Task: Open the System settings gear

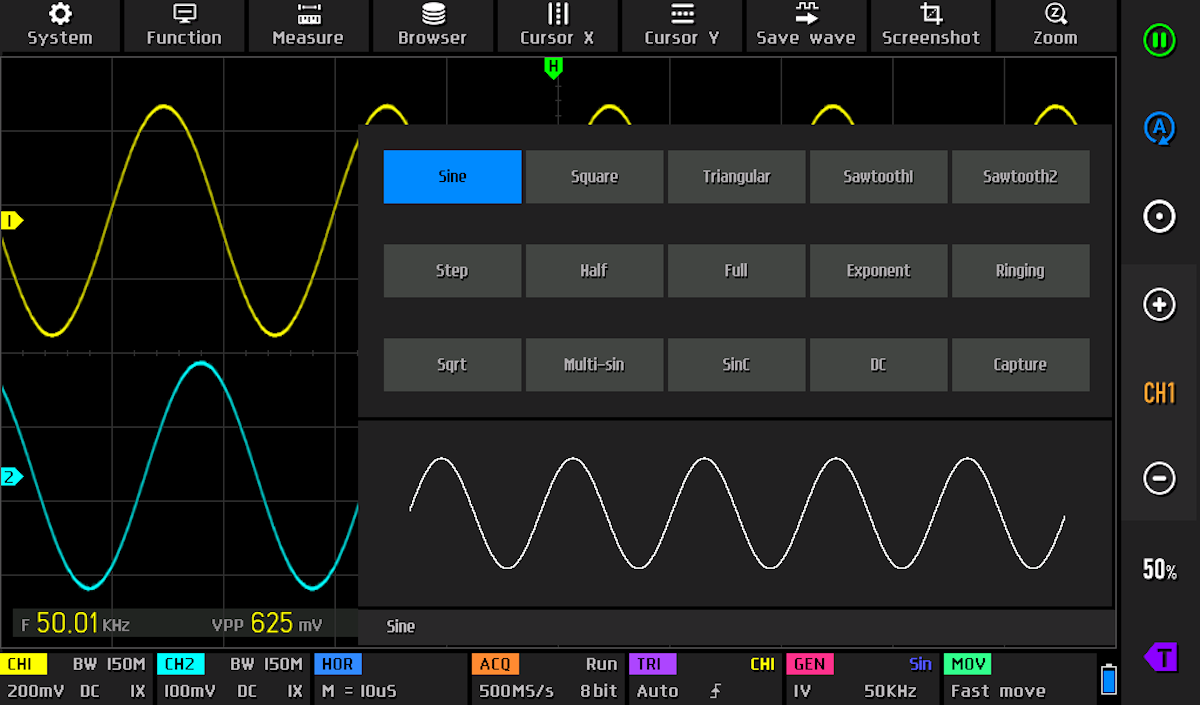Action: 60,25
